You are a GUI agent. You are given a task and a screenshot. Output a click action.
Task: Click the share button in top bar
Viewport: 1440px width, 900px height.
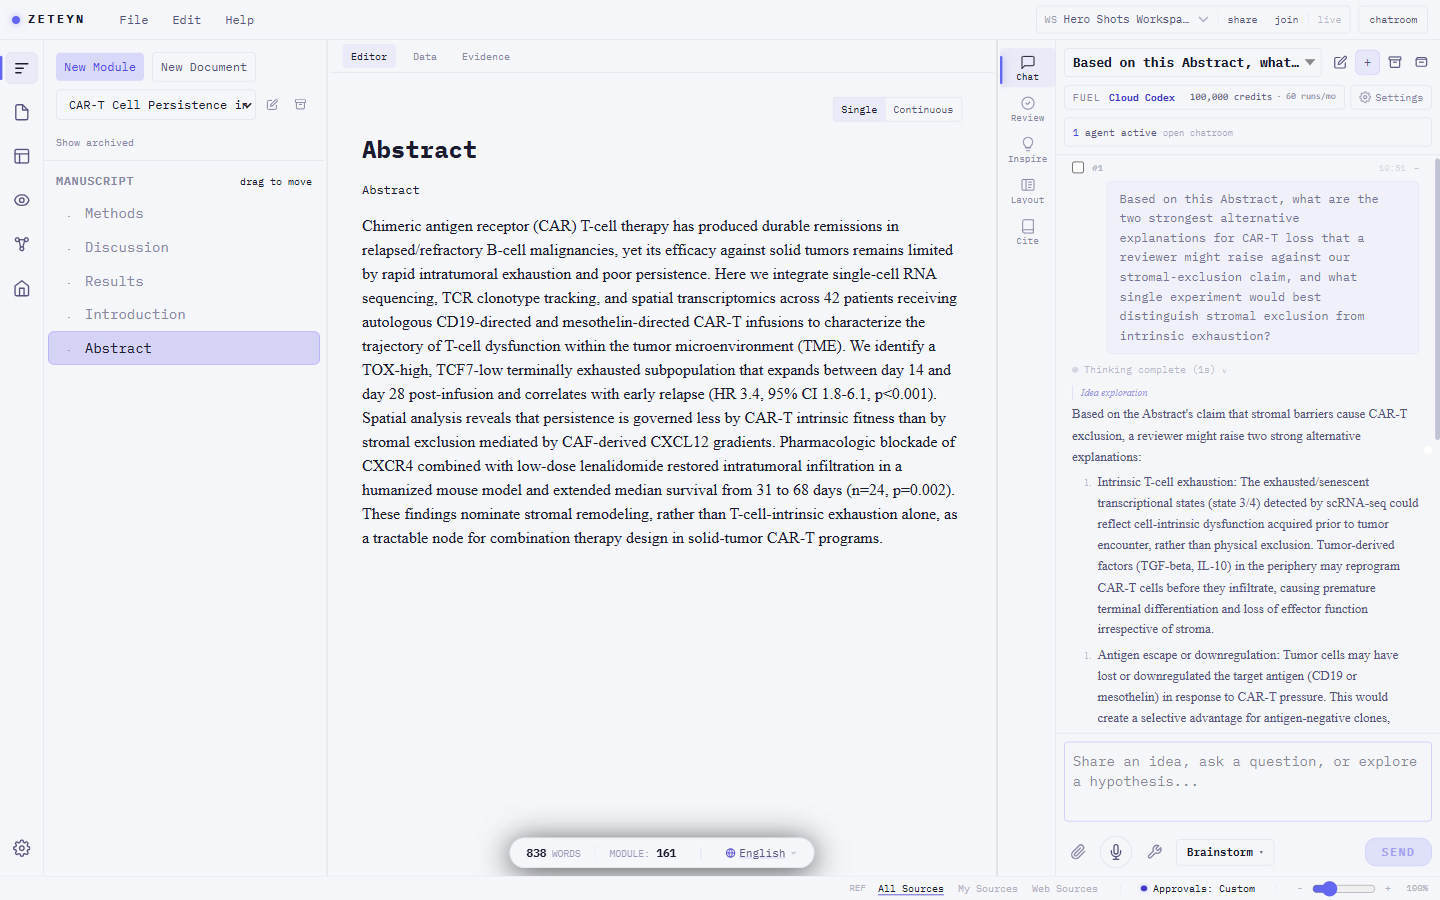pyautogui.click(x=1242, y=20)
